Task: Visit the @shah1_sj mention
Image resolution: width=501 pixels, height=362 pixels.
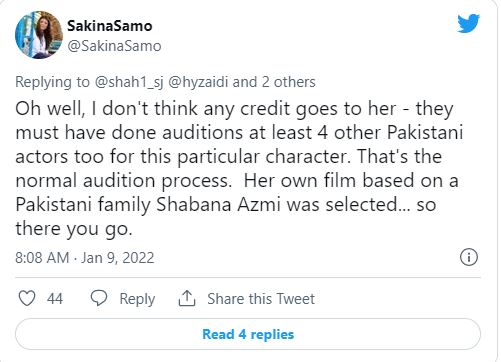Action: coord(129,82)
